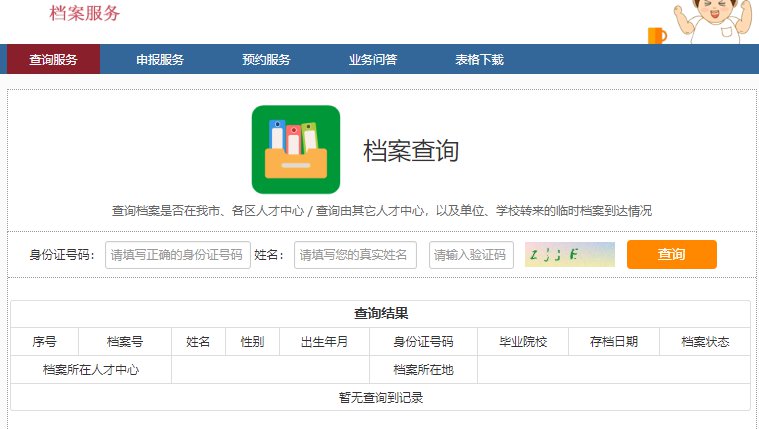759x429 pixels.
Task: Go to the 预约服务 tab
Action: pyautogui.click(x=266, y=60)
